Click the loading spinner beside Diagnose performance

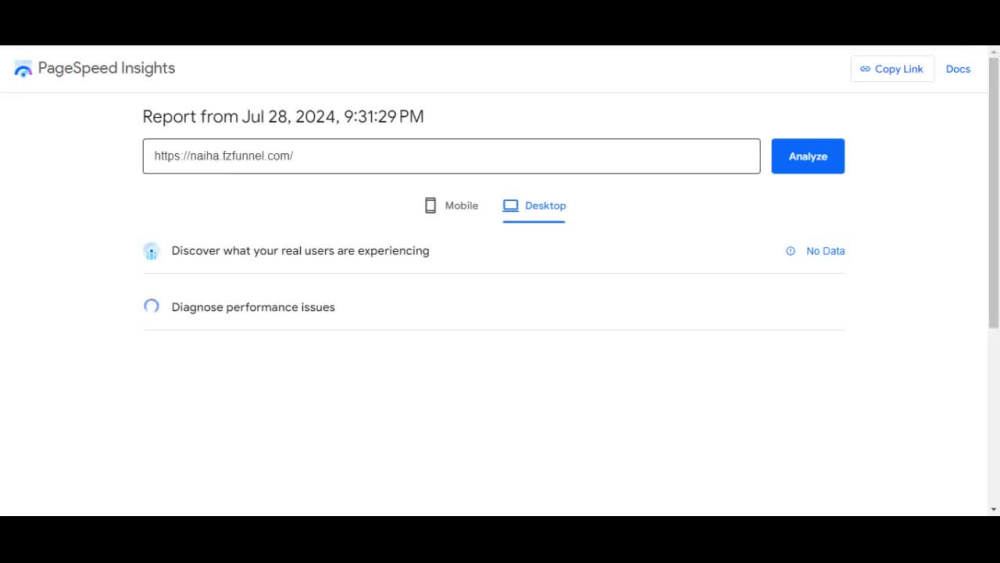[x=151, y=307]
